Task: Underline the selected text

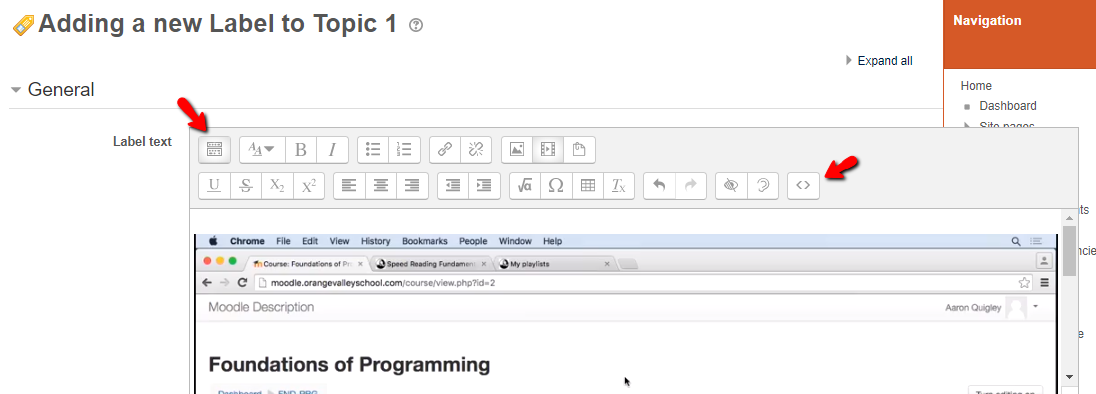Action: 215,186
